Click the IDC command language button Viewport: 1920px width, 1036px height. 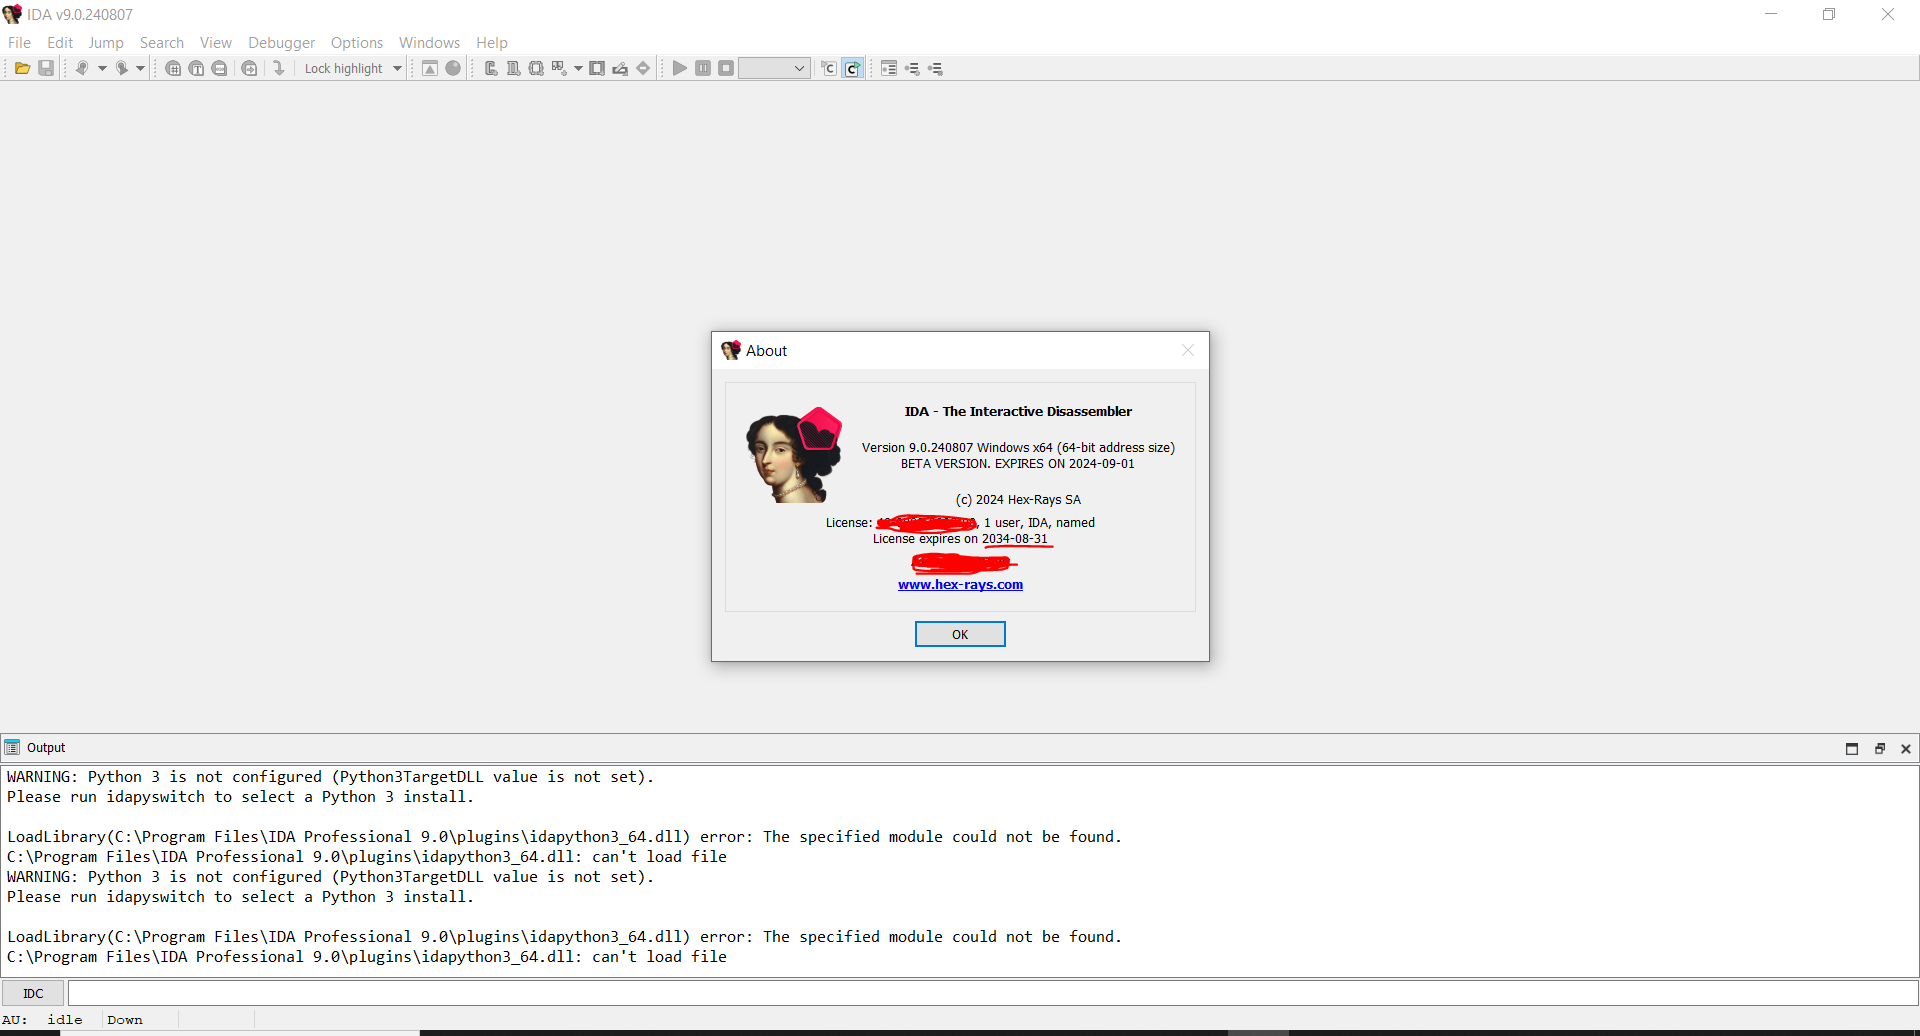(33, 993)
